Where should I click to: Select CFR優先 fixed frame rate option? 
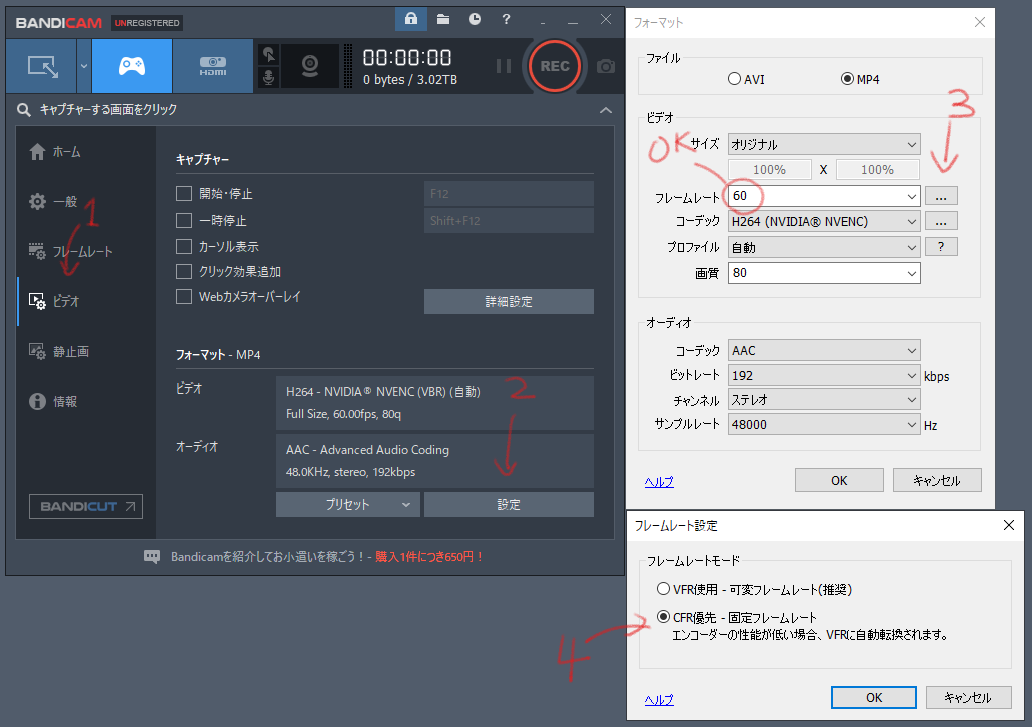pyautogui.click(x=663, y=617)
